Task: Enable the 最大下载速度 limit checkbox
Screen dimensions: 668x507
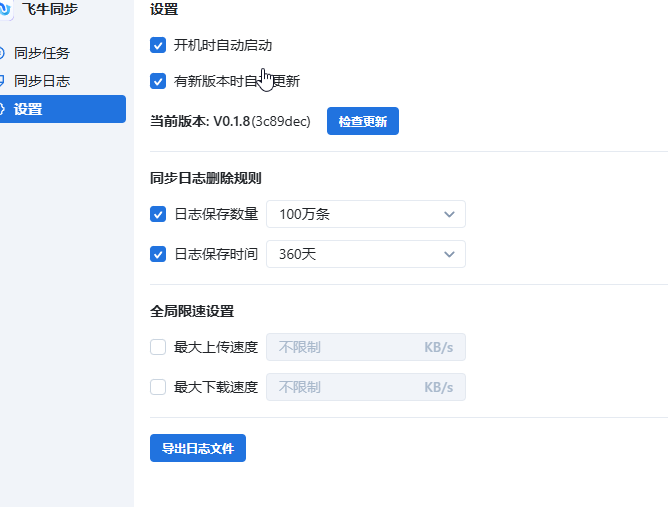Action: tap(158, 387)
